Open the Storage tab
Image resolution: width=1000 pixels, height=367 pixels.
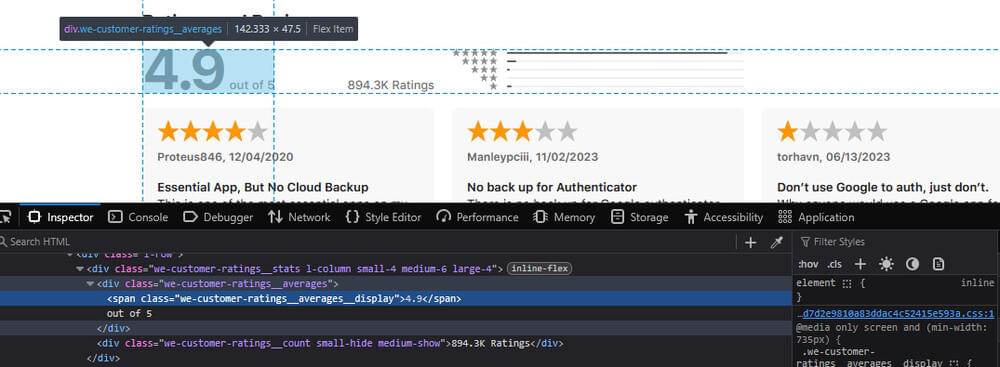640,217
